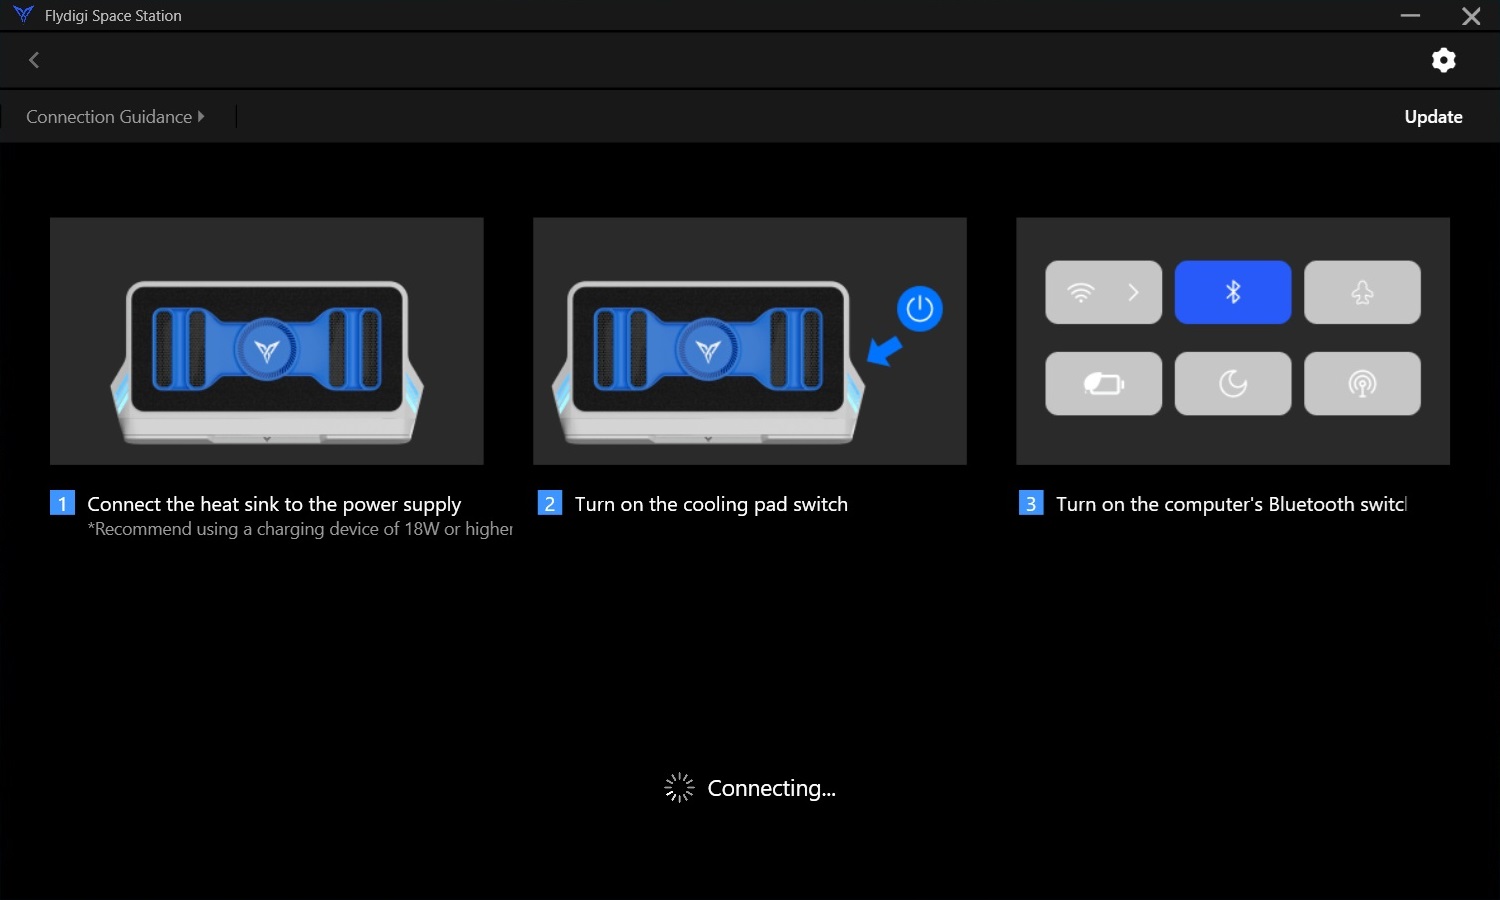Viewport: 1500px width, 900px height.
Task: Click the night light moon tile
Action: 1233,383
